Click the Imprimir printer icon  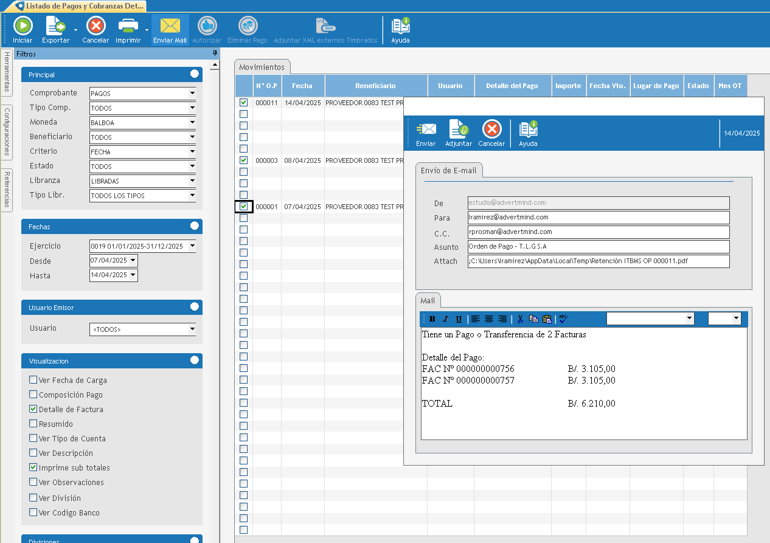pyautogui.click(x=128, y=27)
